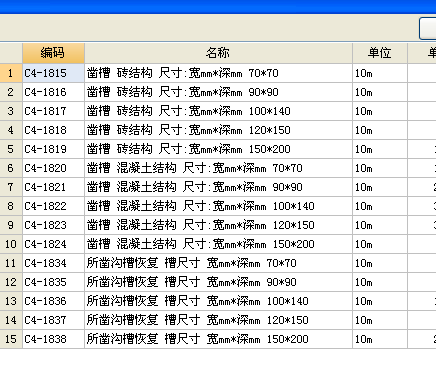Viewport: 436px width, 373px height.
Task: Select code cell C4-1816
Action: 53,92
